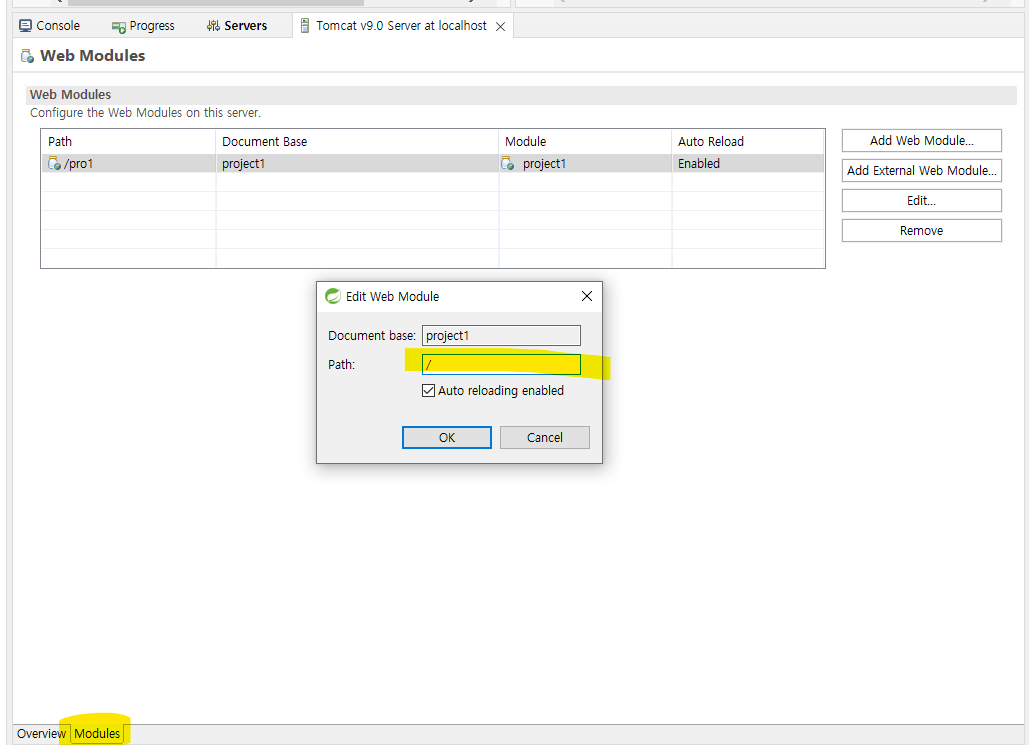Click the project1 name in the Module column
Viewport: 1029px width, 750px height.
click(x=544, y=163)
